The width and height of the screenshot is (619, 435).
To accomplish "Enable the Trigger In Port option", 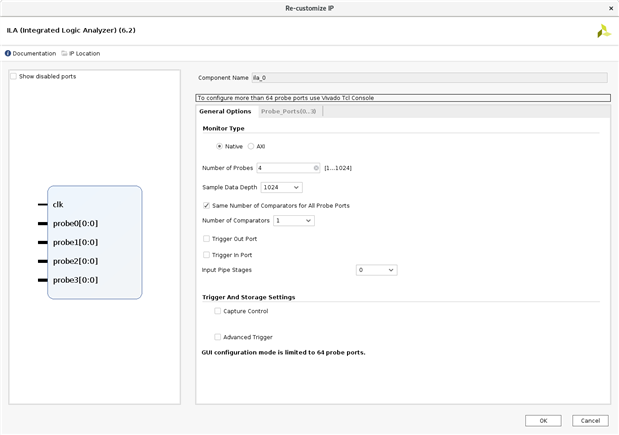I will (x=206, y=255).
